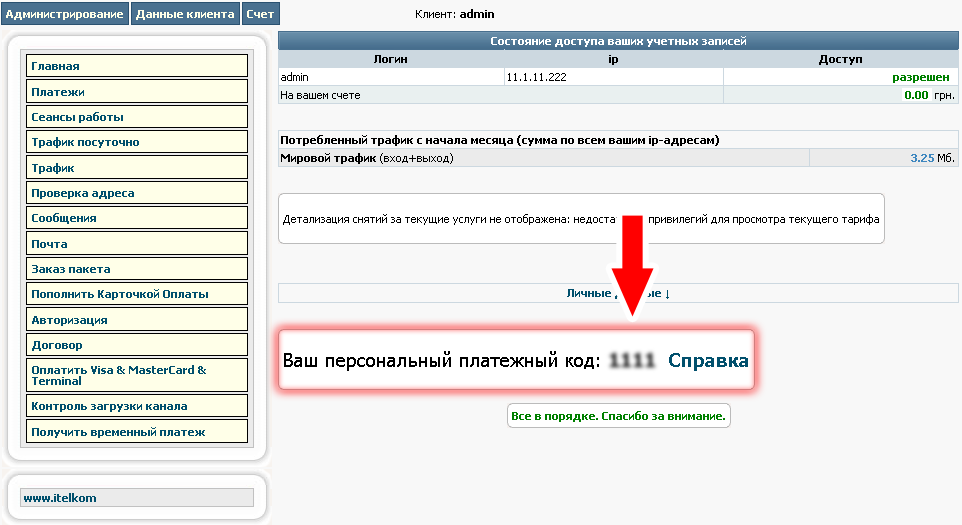Open the Авторизация menu item

[137, 320]
